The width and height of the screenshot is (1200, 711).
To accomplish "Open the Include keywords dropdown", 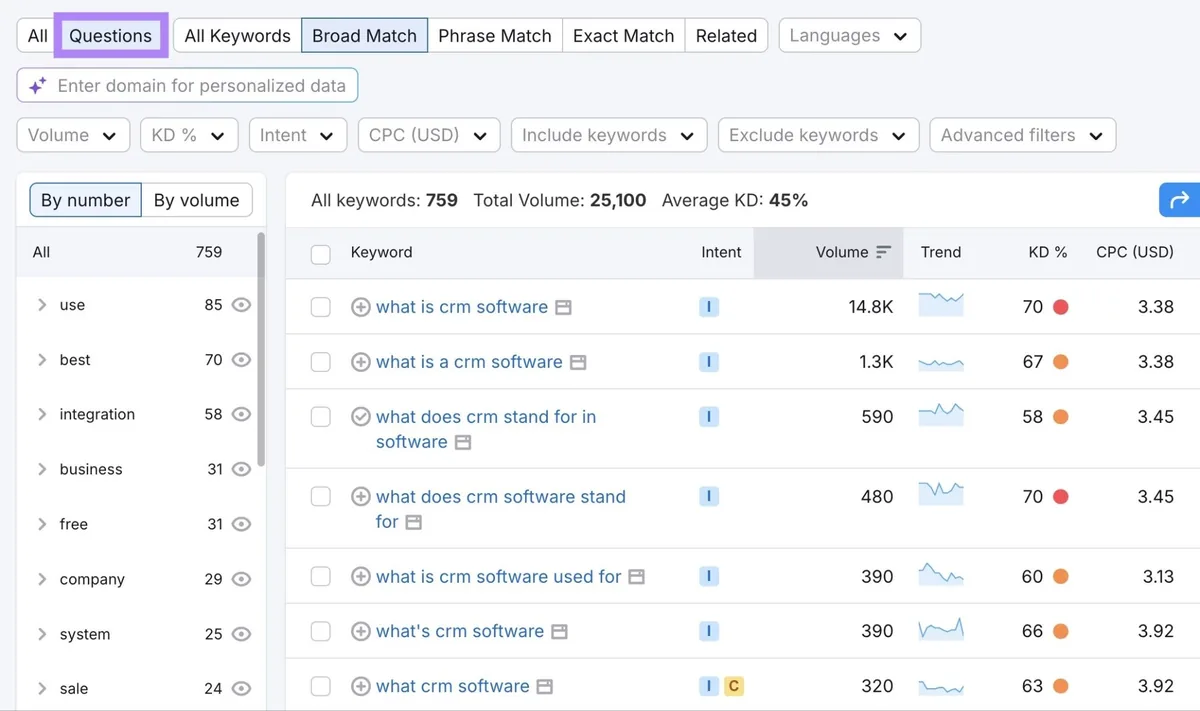I will (609, 135).
